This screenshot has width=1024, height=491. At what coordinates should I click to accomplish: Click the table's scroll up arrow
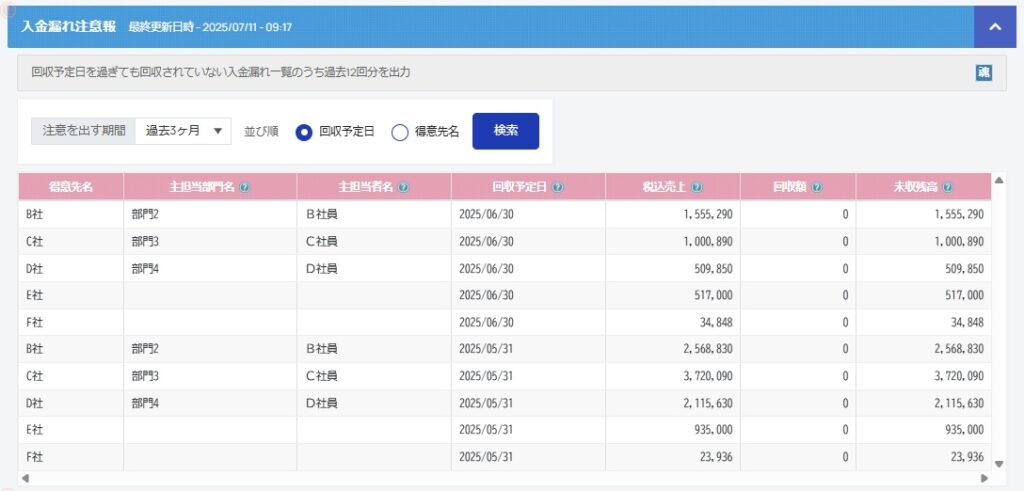[999, 180]
